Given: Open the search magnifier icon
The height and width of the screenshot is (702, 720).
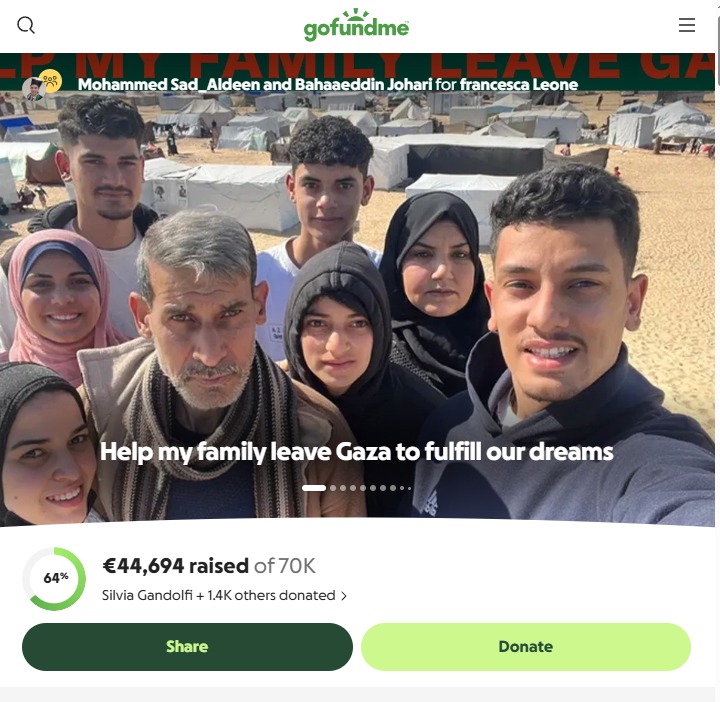Looking at the screenshot, I should 26,25.
